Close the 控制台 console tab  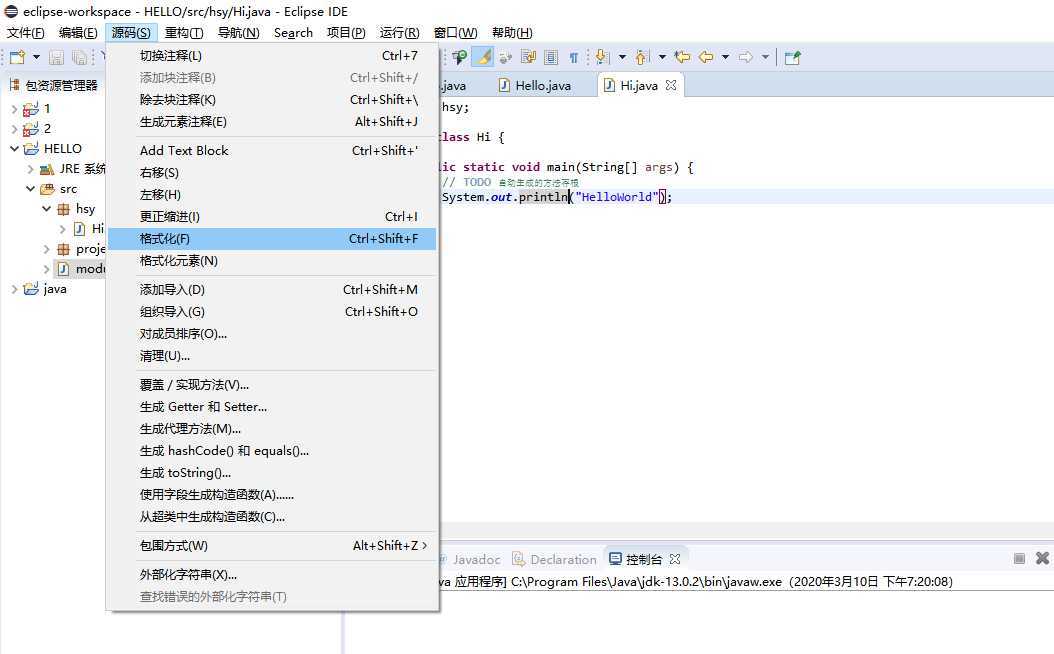(675, 559)
